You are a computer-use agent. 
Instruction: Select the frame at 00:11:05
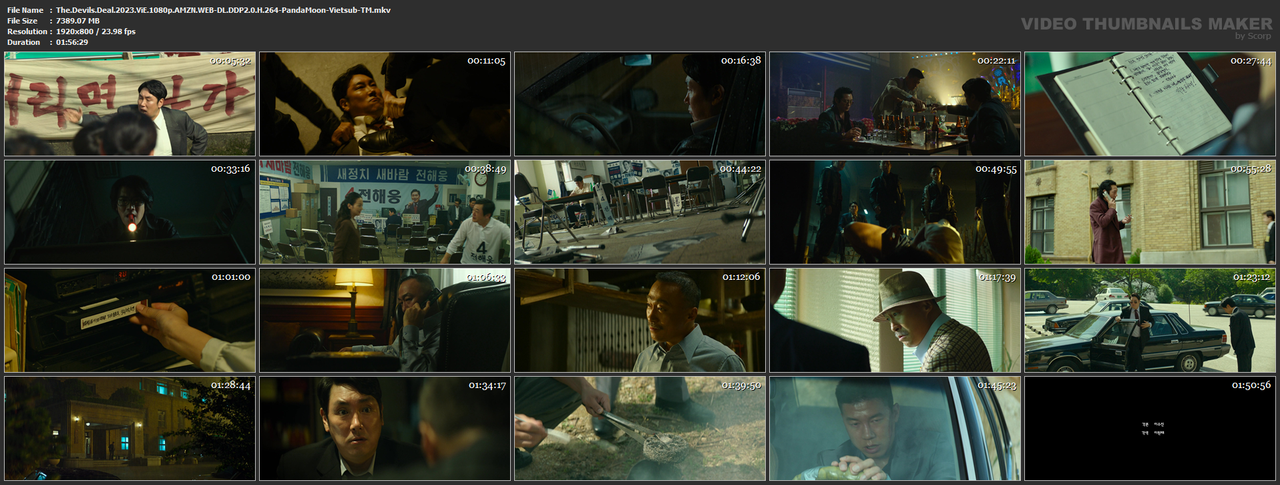coord(385,104)
